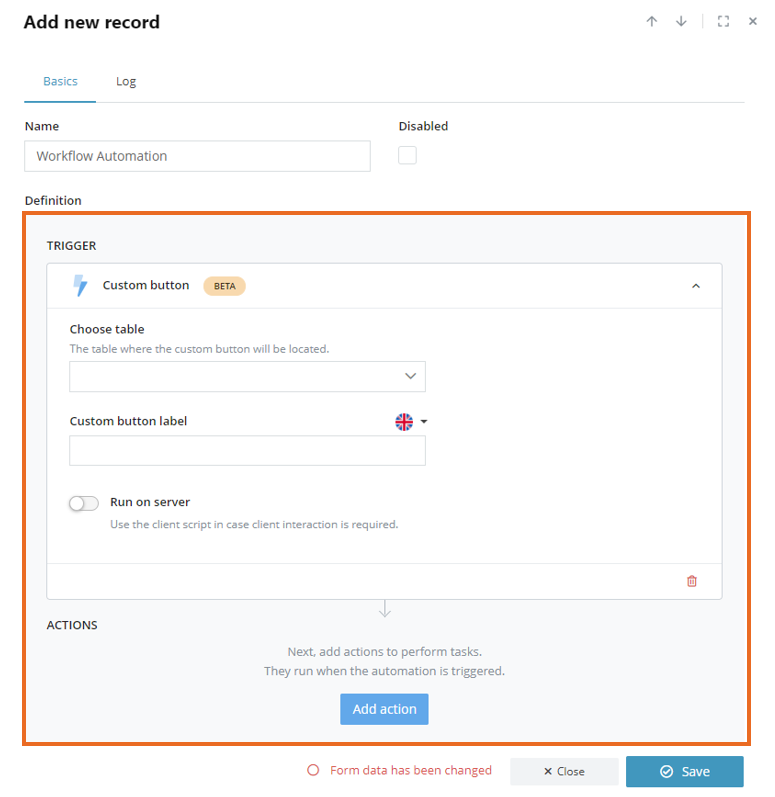Viewport: 775px width, 797px height.
Task: Enable the Run on server toggle
Action: pos(84,503)
